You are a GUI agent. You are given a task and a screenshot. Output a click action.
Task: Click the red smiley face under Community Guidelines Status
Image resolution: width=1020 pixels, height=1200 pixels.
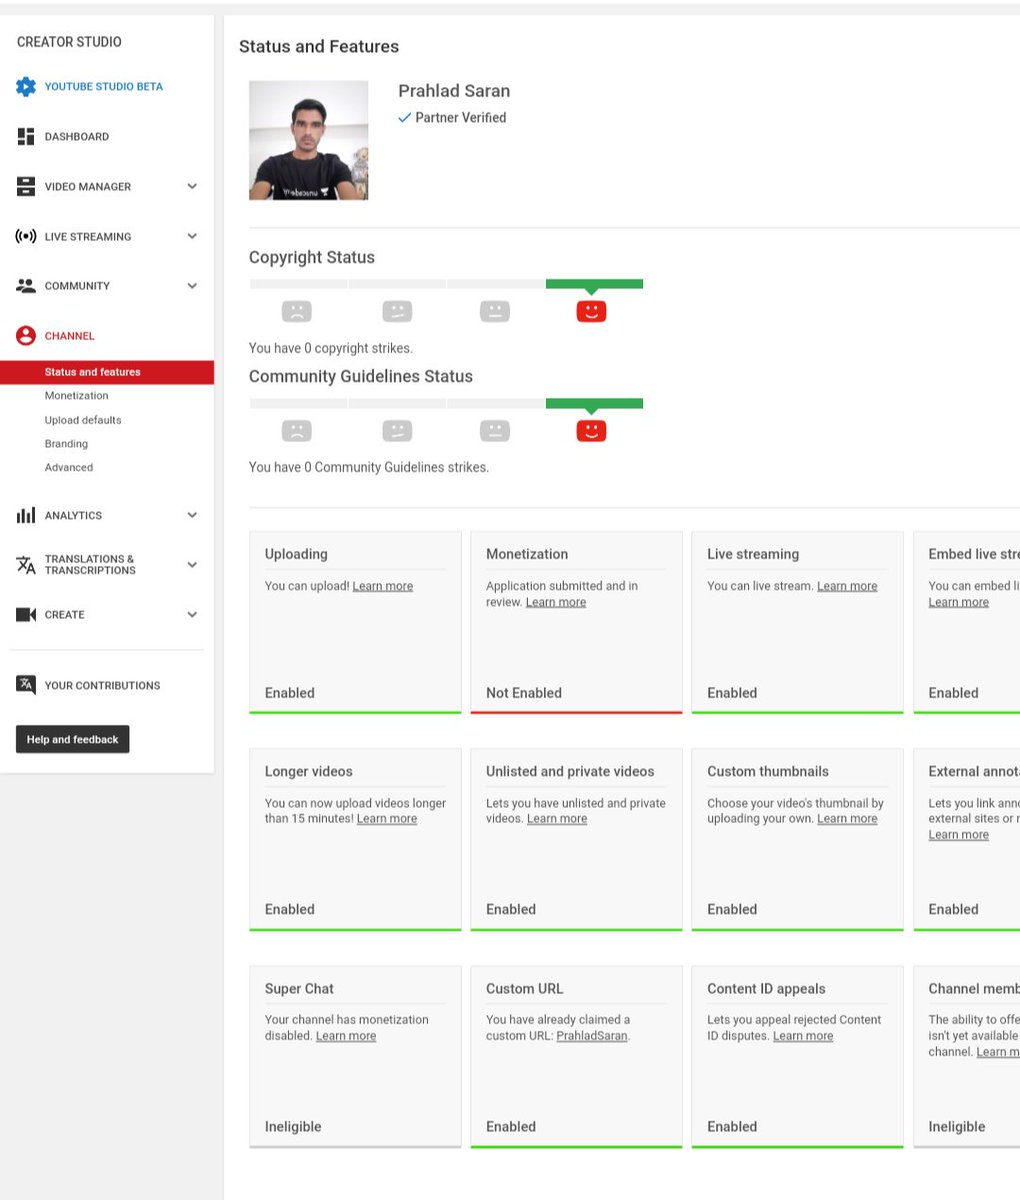[x=591, y=431]
